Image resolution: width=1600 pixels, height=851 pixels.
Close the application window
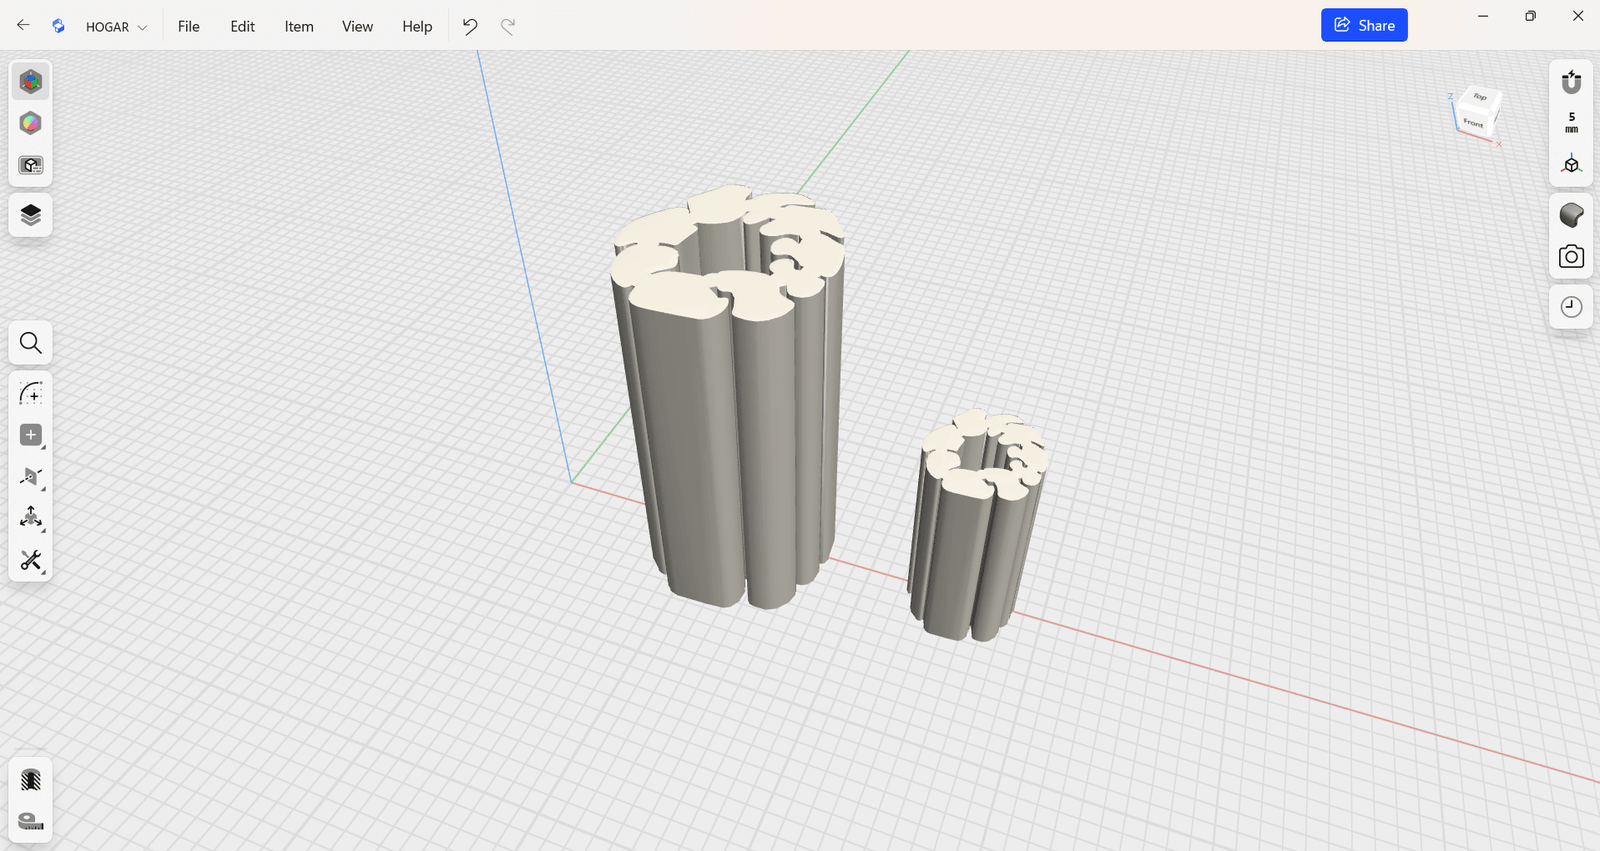point(1578,16)
